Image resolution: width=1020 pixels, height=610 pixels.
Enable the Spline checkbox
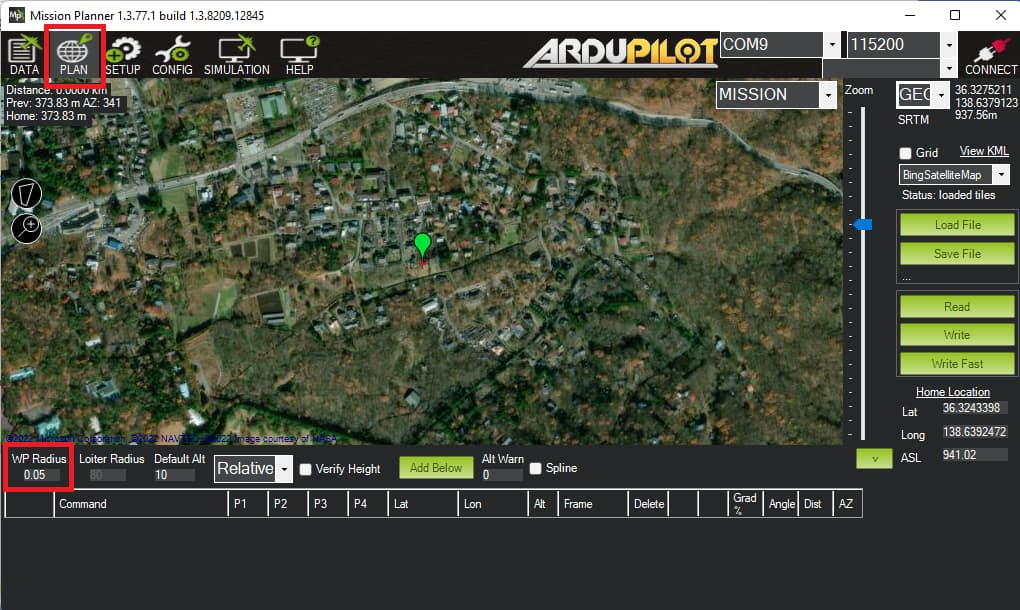click(535, 468)
